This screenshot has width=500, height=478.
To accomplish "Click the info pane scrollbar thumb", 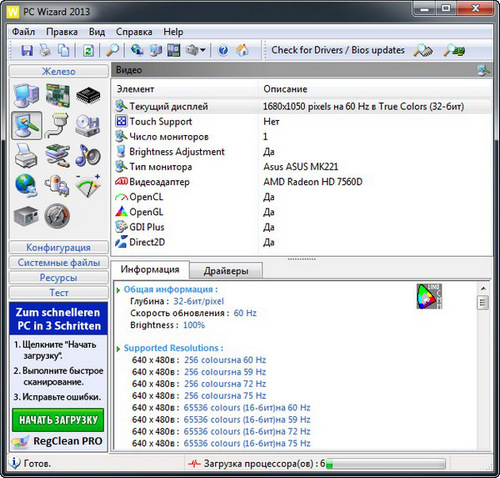I will click(x=483, y=303).
